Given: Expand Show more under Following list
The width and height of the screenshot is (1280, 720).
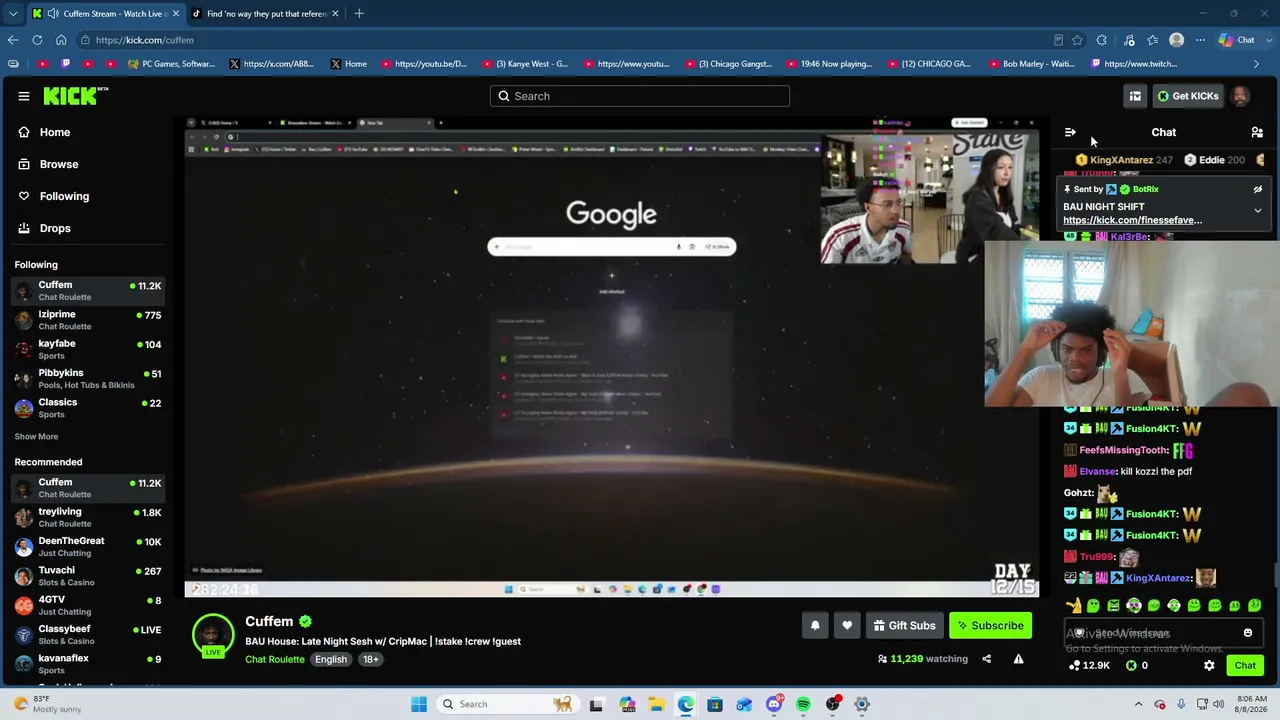Looking at the screenshot, I should tap(36, 436).
